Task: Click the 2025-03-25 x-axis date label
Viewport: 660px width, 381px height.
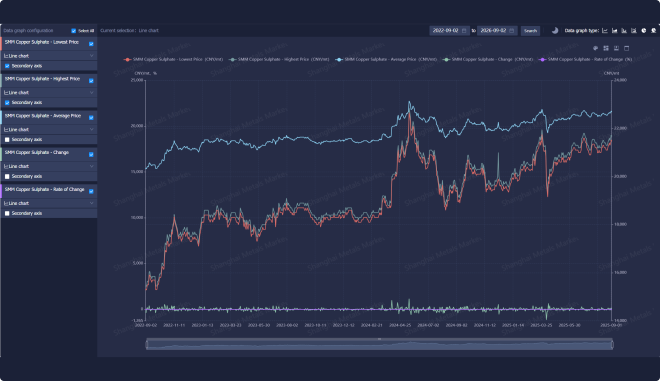Action: 541,325
